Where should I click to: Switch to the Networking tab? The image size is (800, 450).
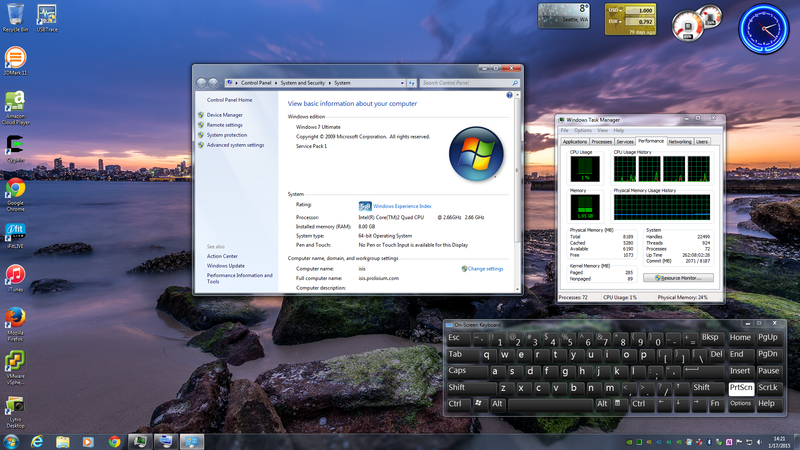[x=680, y=141]
